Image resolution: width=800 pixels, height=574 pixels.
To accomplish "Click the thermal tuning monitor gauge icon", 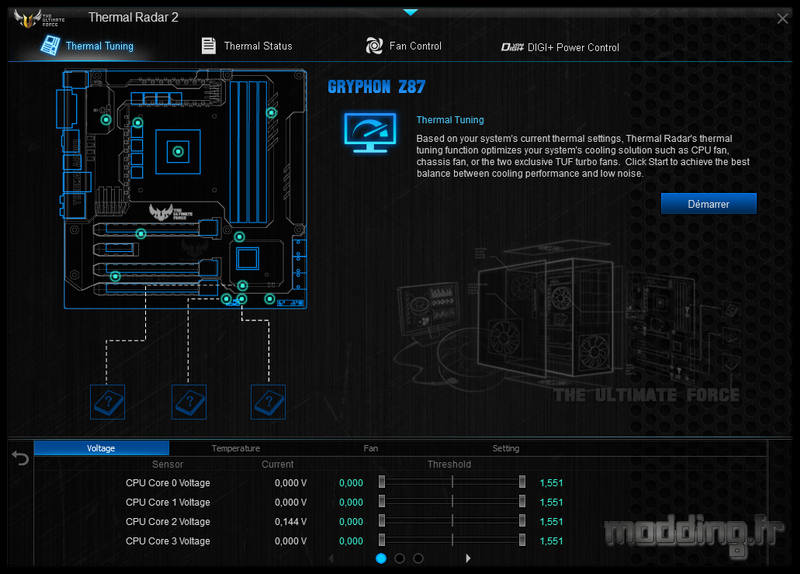I will pos(370,133).
